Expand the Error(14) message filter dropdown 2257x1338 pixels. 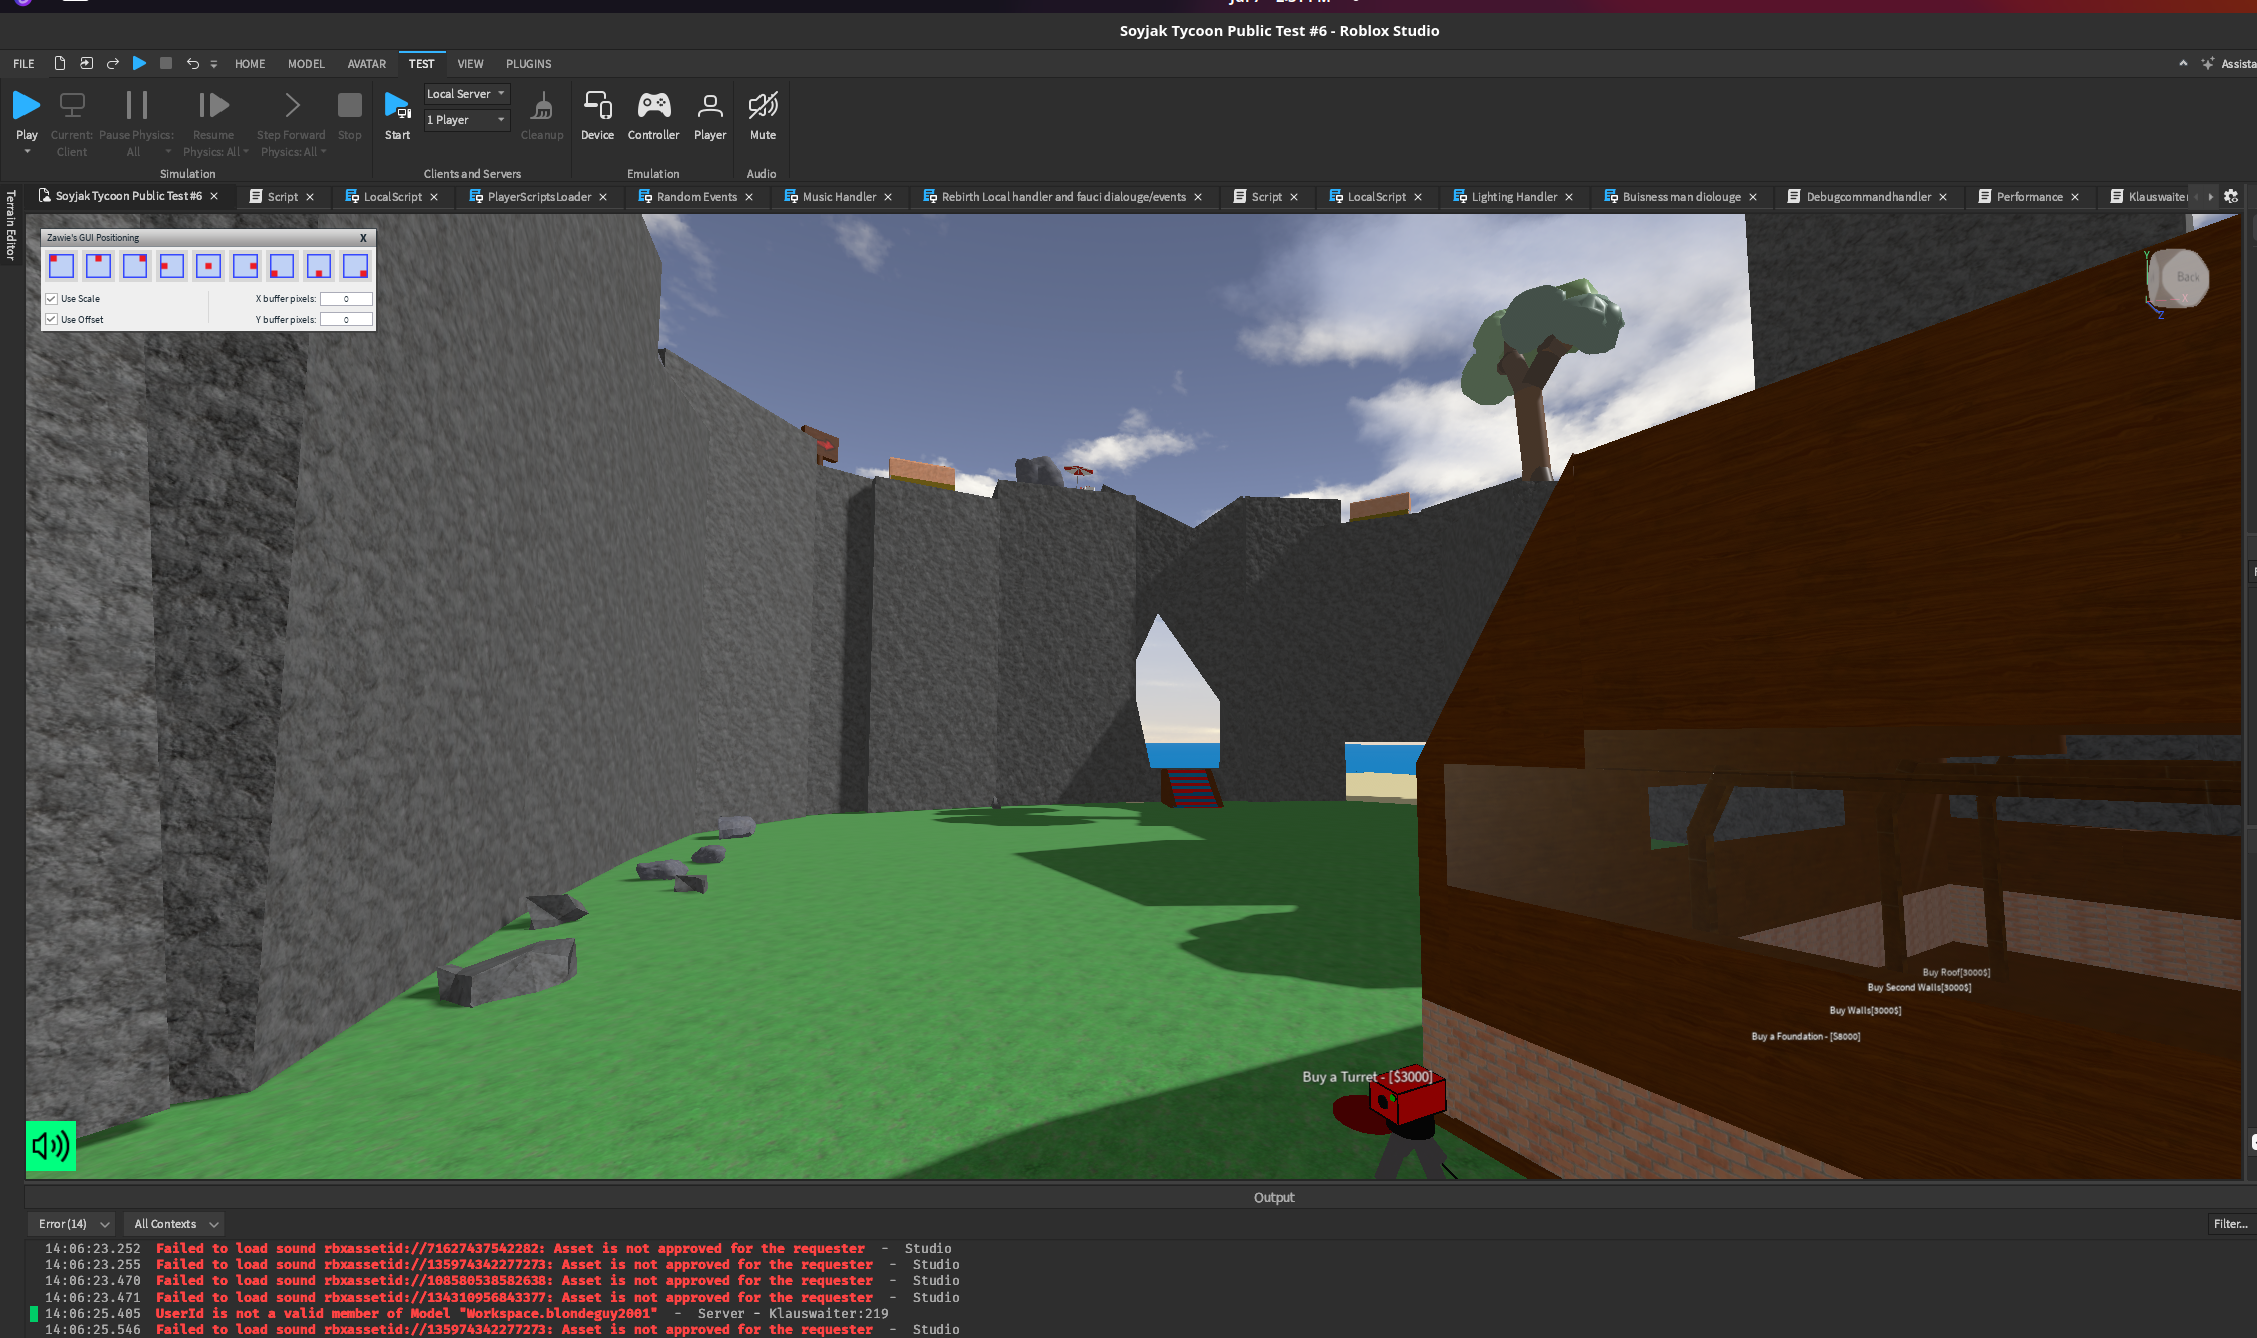[73, 1224]
